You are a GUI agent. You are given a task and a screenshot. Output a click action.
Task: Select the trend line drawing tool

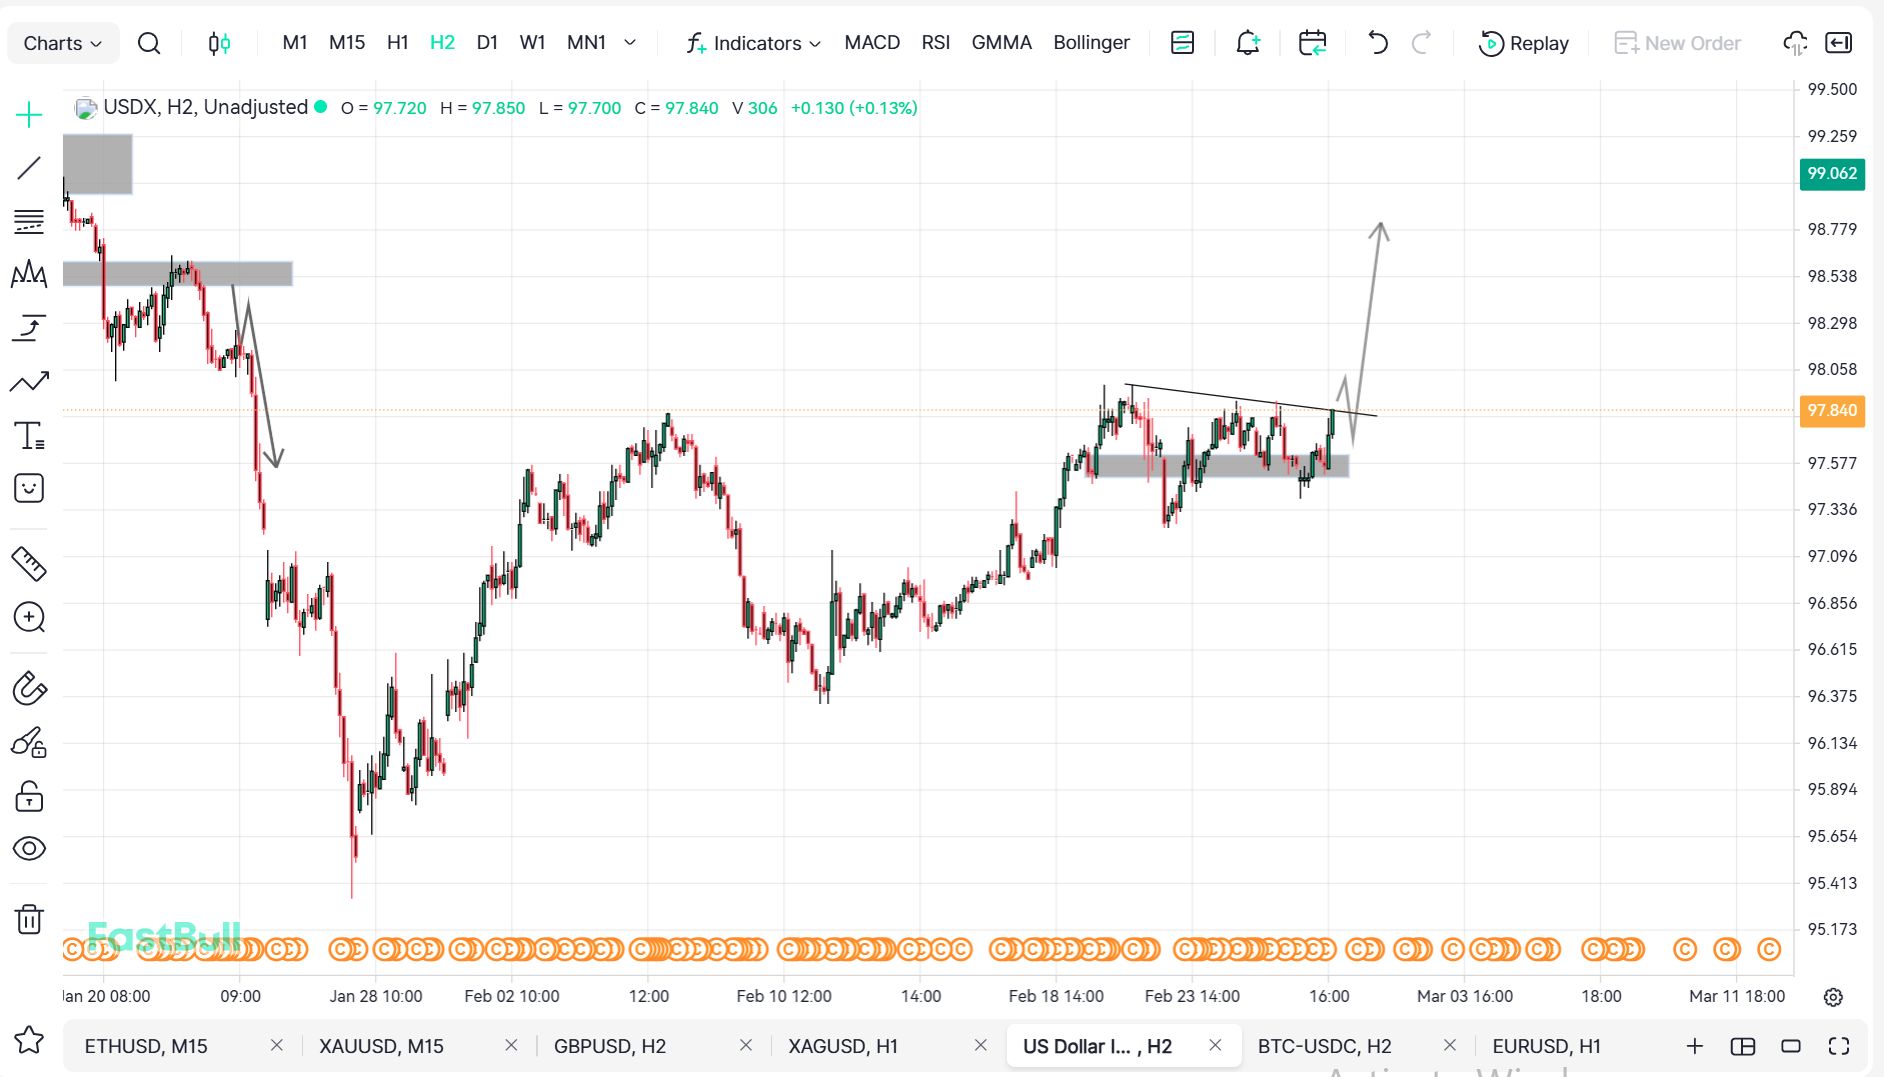[29, 168]
